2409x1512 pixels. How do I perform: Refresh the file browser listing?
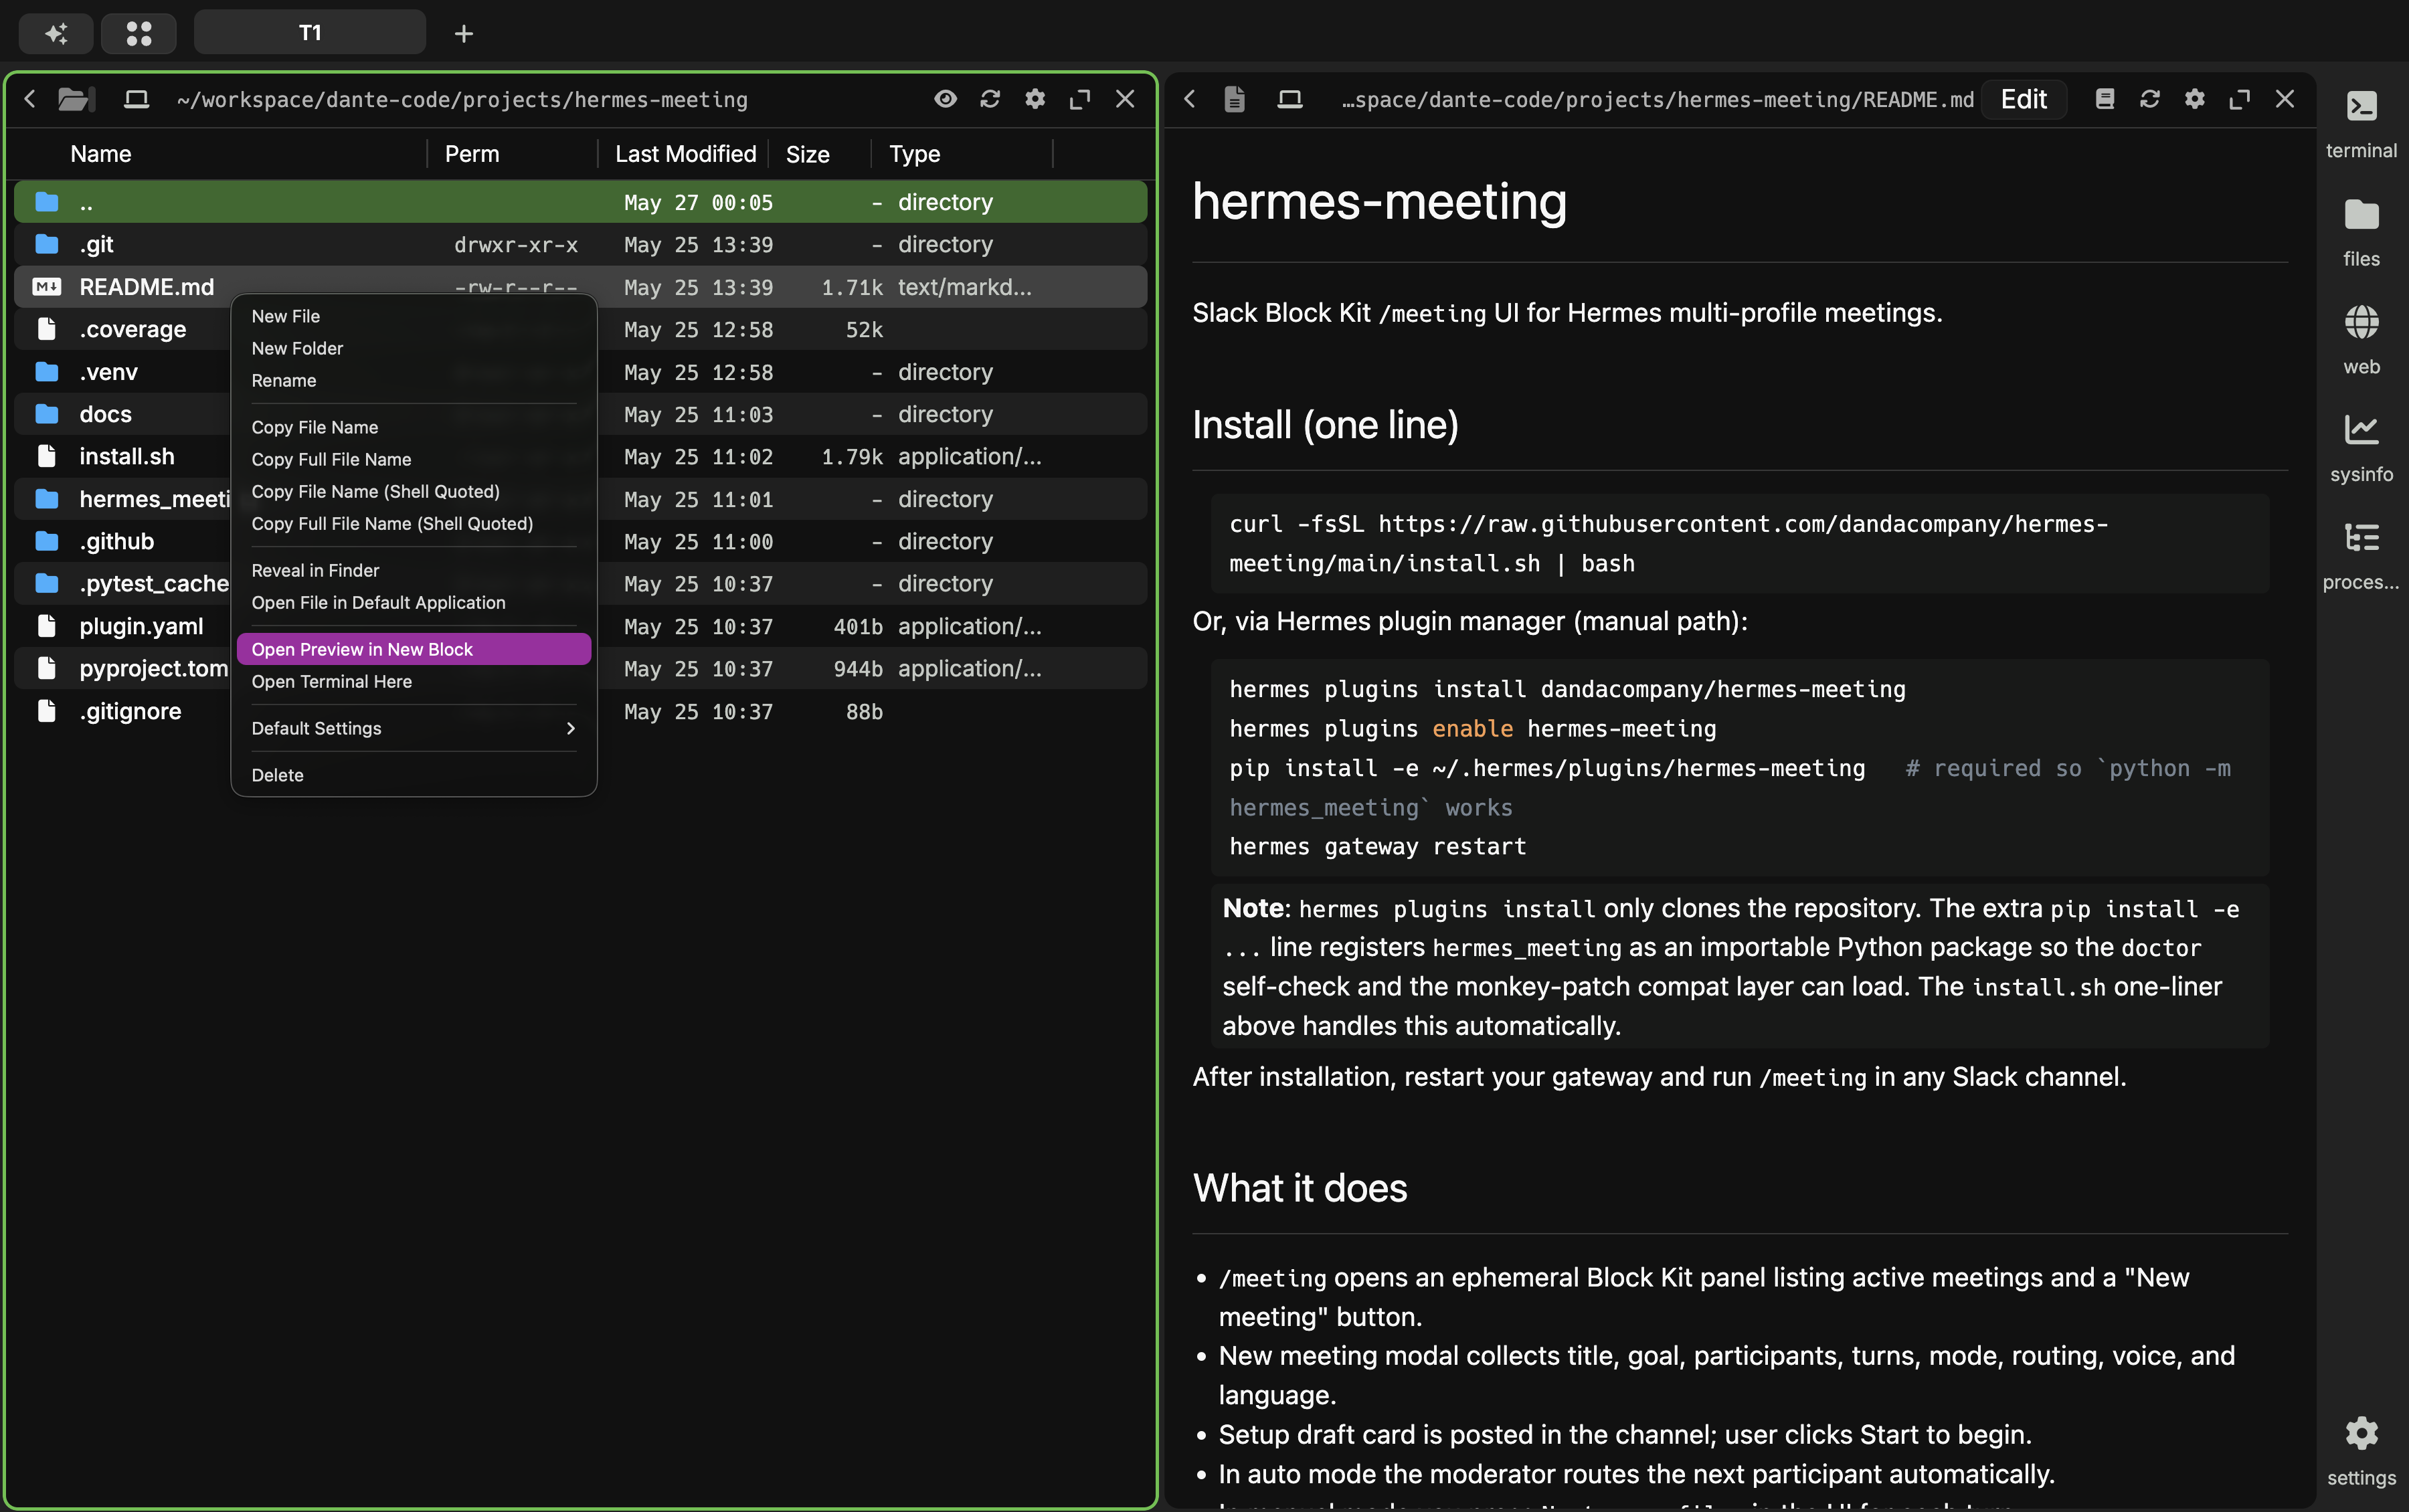[x=990, y=99]
